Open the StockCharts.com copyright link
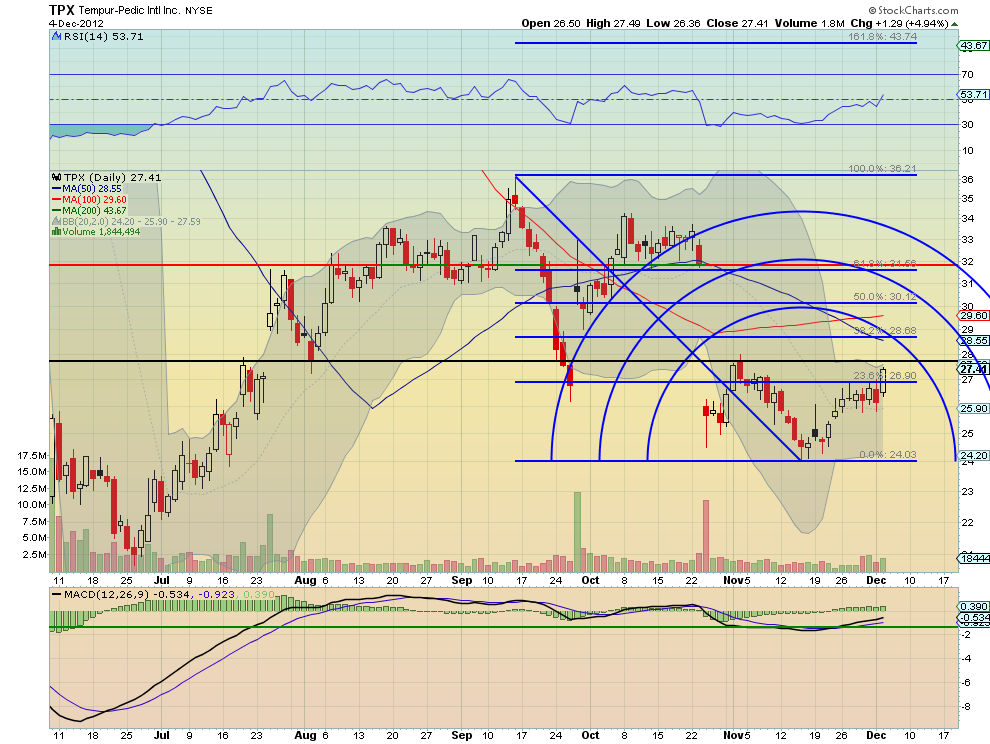The height and width of the screenshot is (744, 990). click(x=913, y=10)
